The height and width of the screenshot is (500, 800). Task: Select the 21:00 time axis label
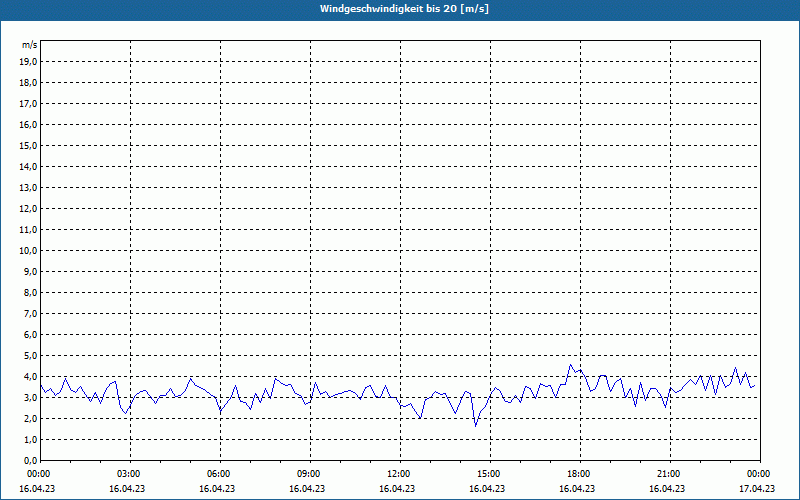tap(668, 474)
